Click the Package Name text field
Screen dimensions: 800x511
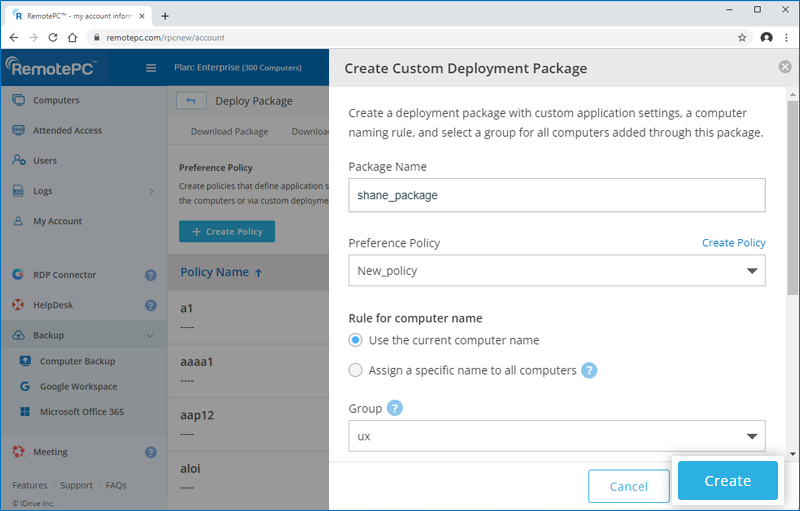(x=557, y=195)
